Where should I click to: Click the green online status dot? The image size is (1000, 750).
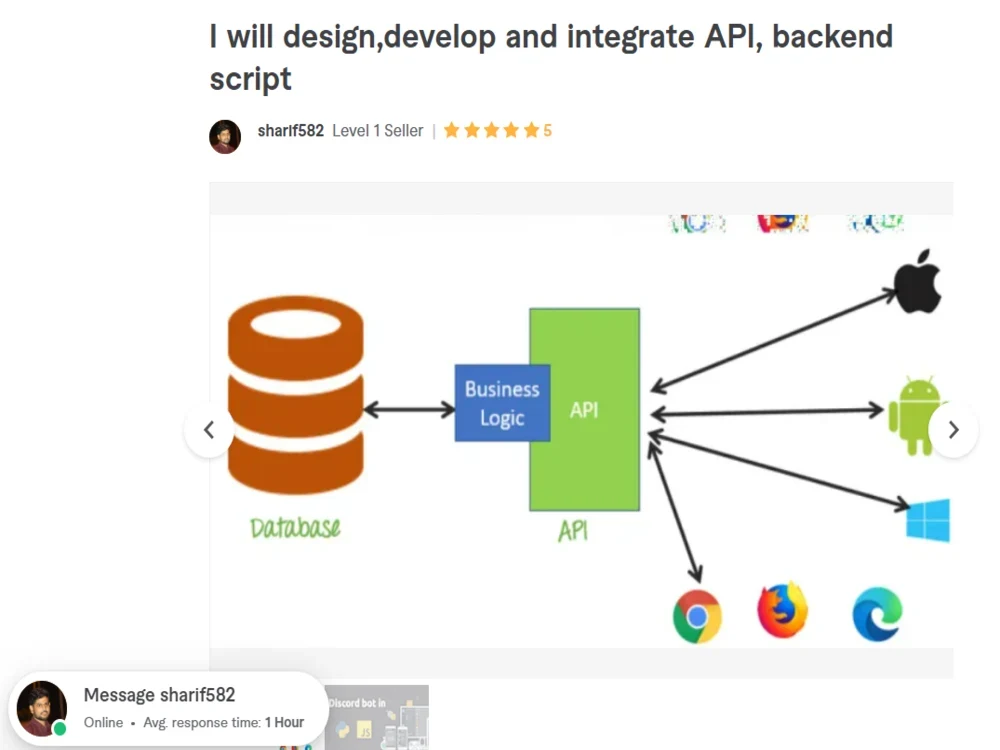click(58, 729)
